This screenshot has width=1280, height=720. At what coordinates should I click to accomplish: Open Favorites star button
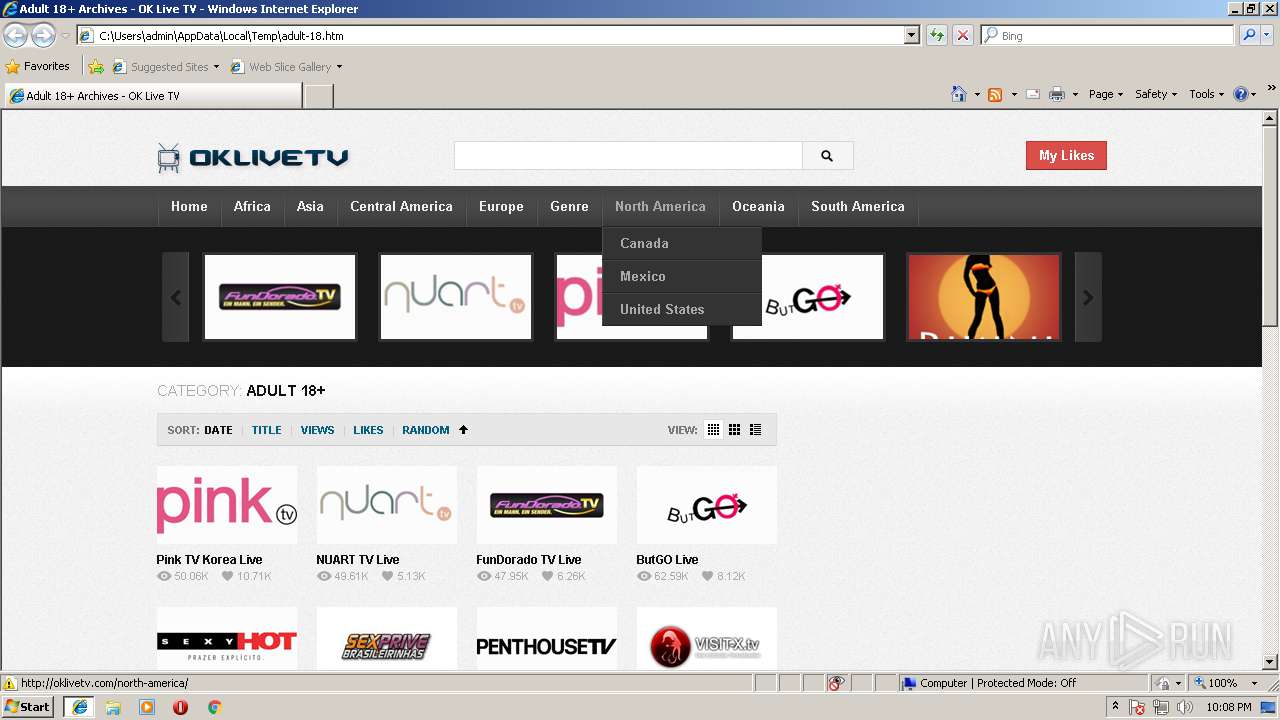coord(38,67)
